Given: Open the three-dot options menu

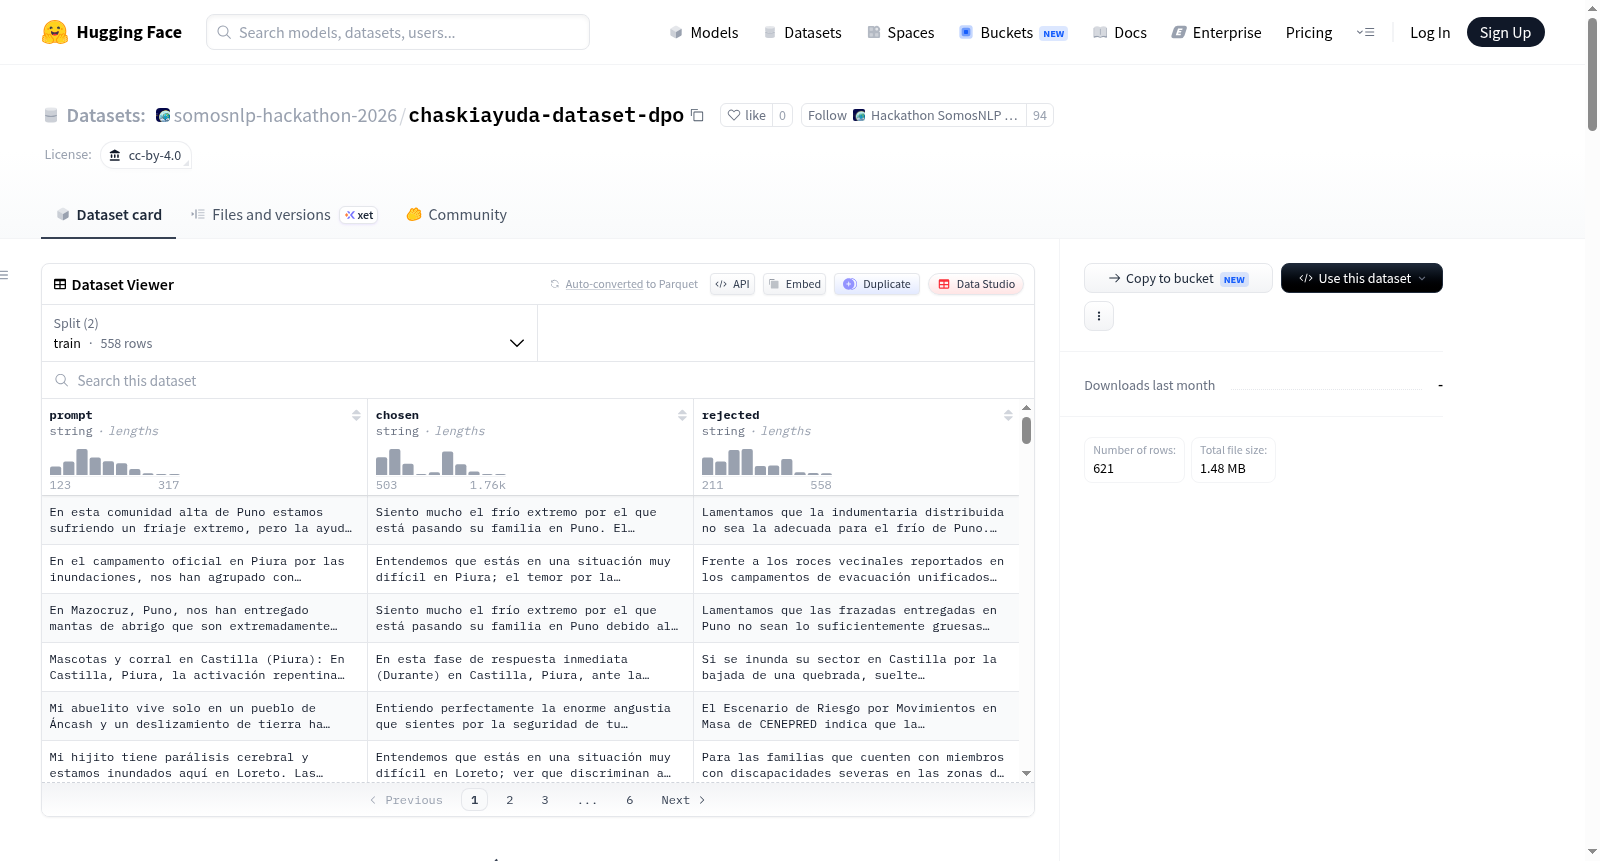Looking at the screenshot, I should [1099, 316].
